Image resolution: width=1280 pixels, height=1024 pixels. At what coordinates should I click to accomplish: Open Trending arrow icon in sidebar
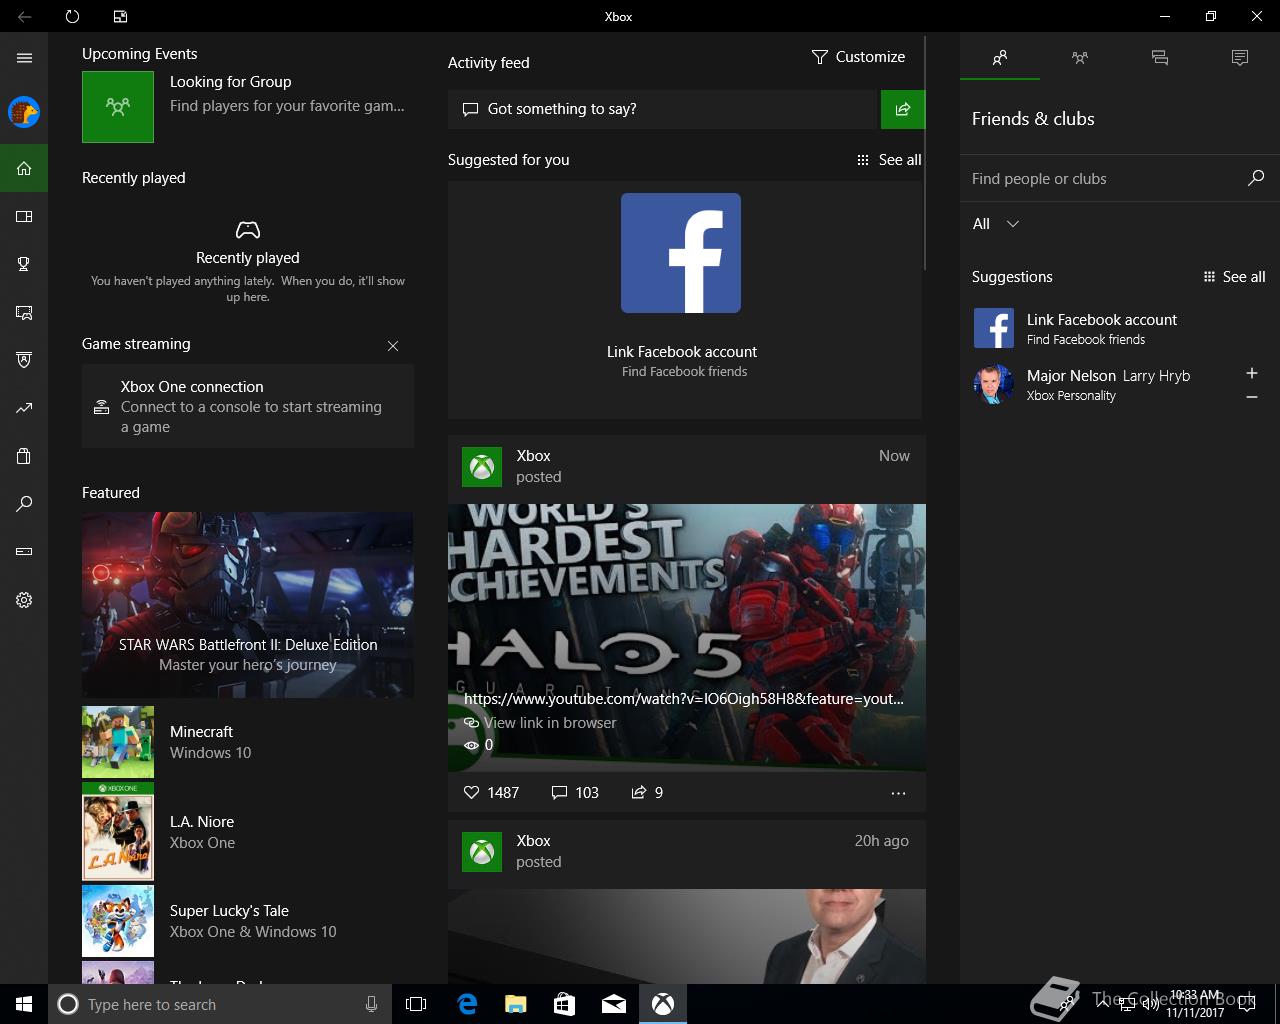24,408
